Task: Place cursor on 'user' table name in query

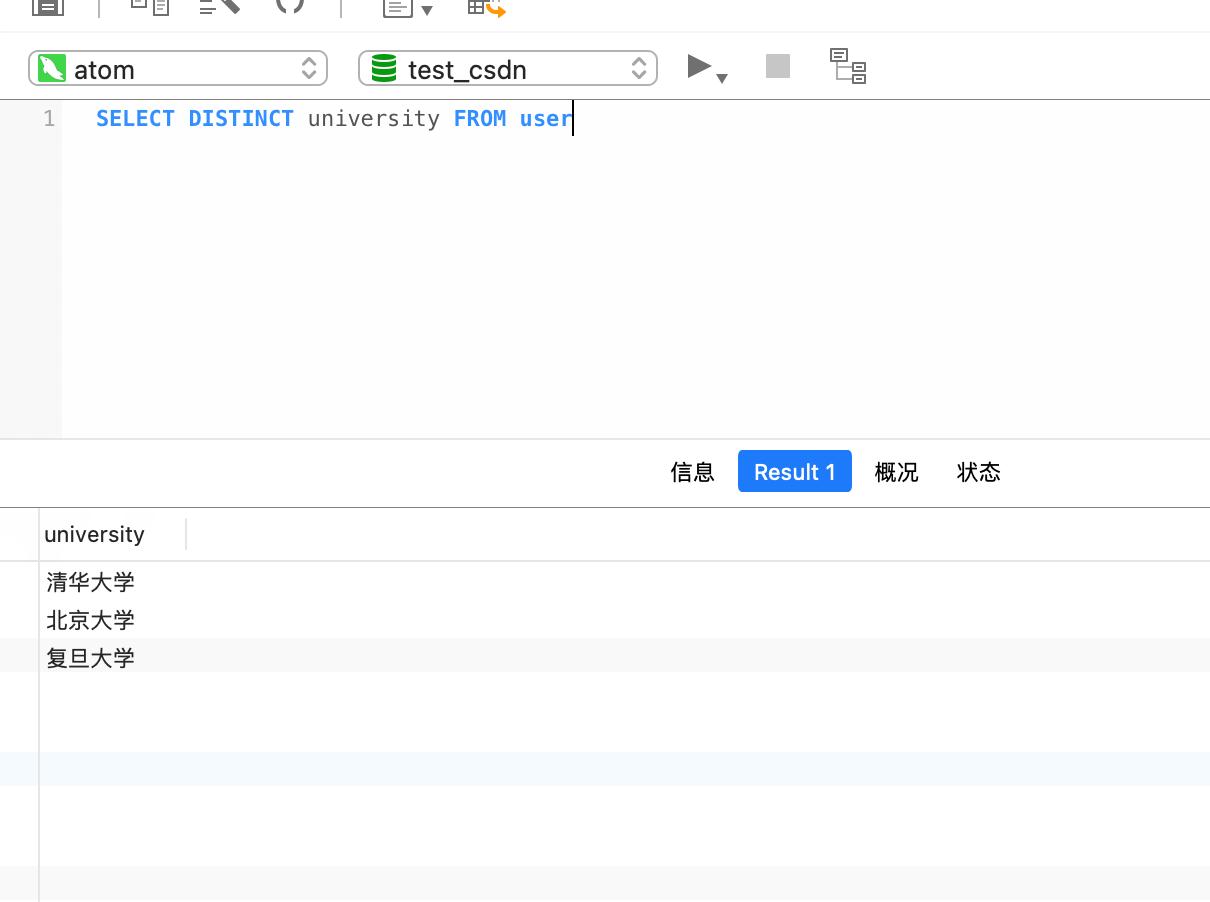Action: [546, 119]
